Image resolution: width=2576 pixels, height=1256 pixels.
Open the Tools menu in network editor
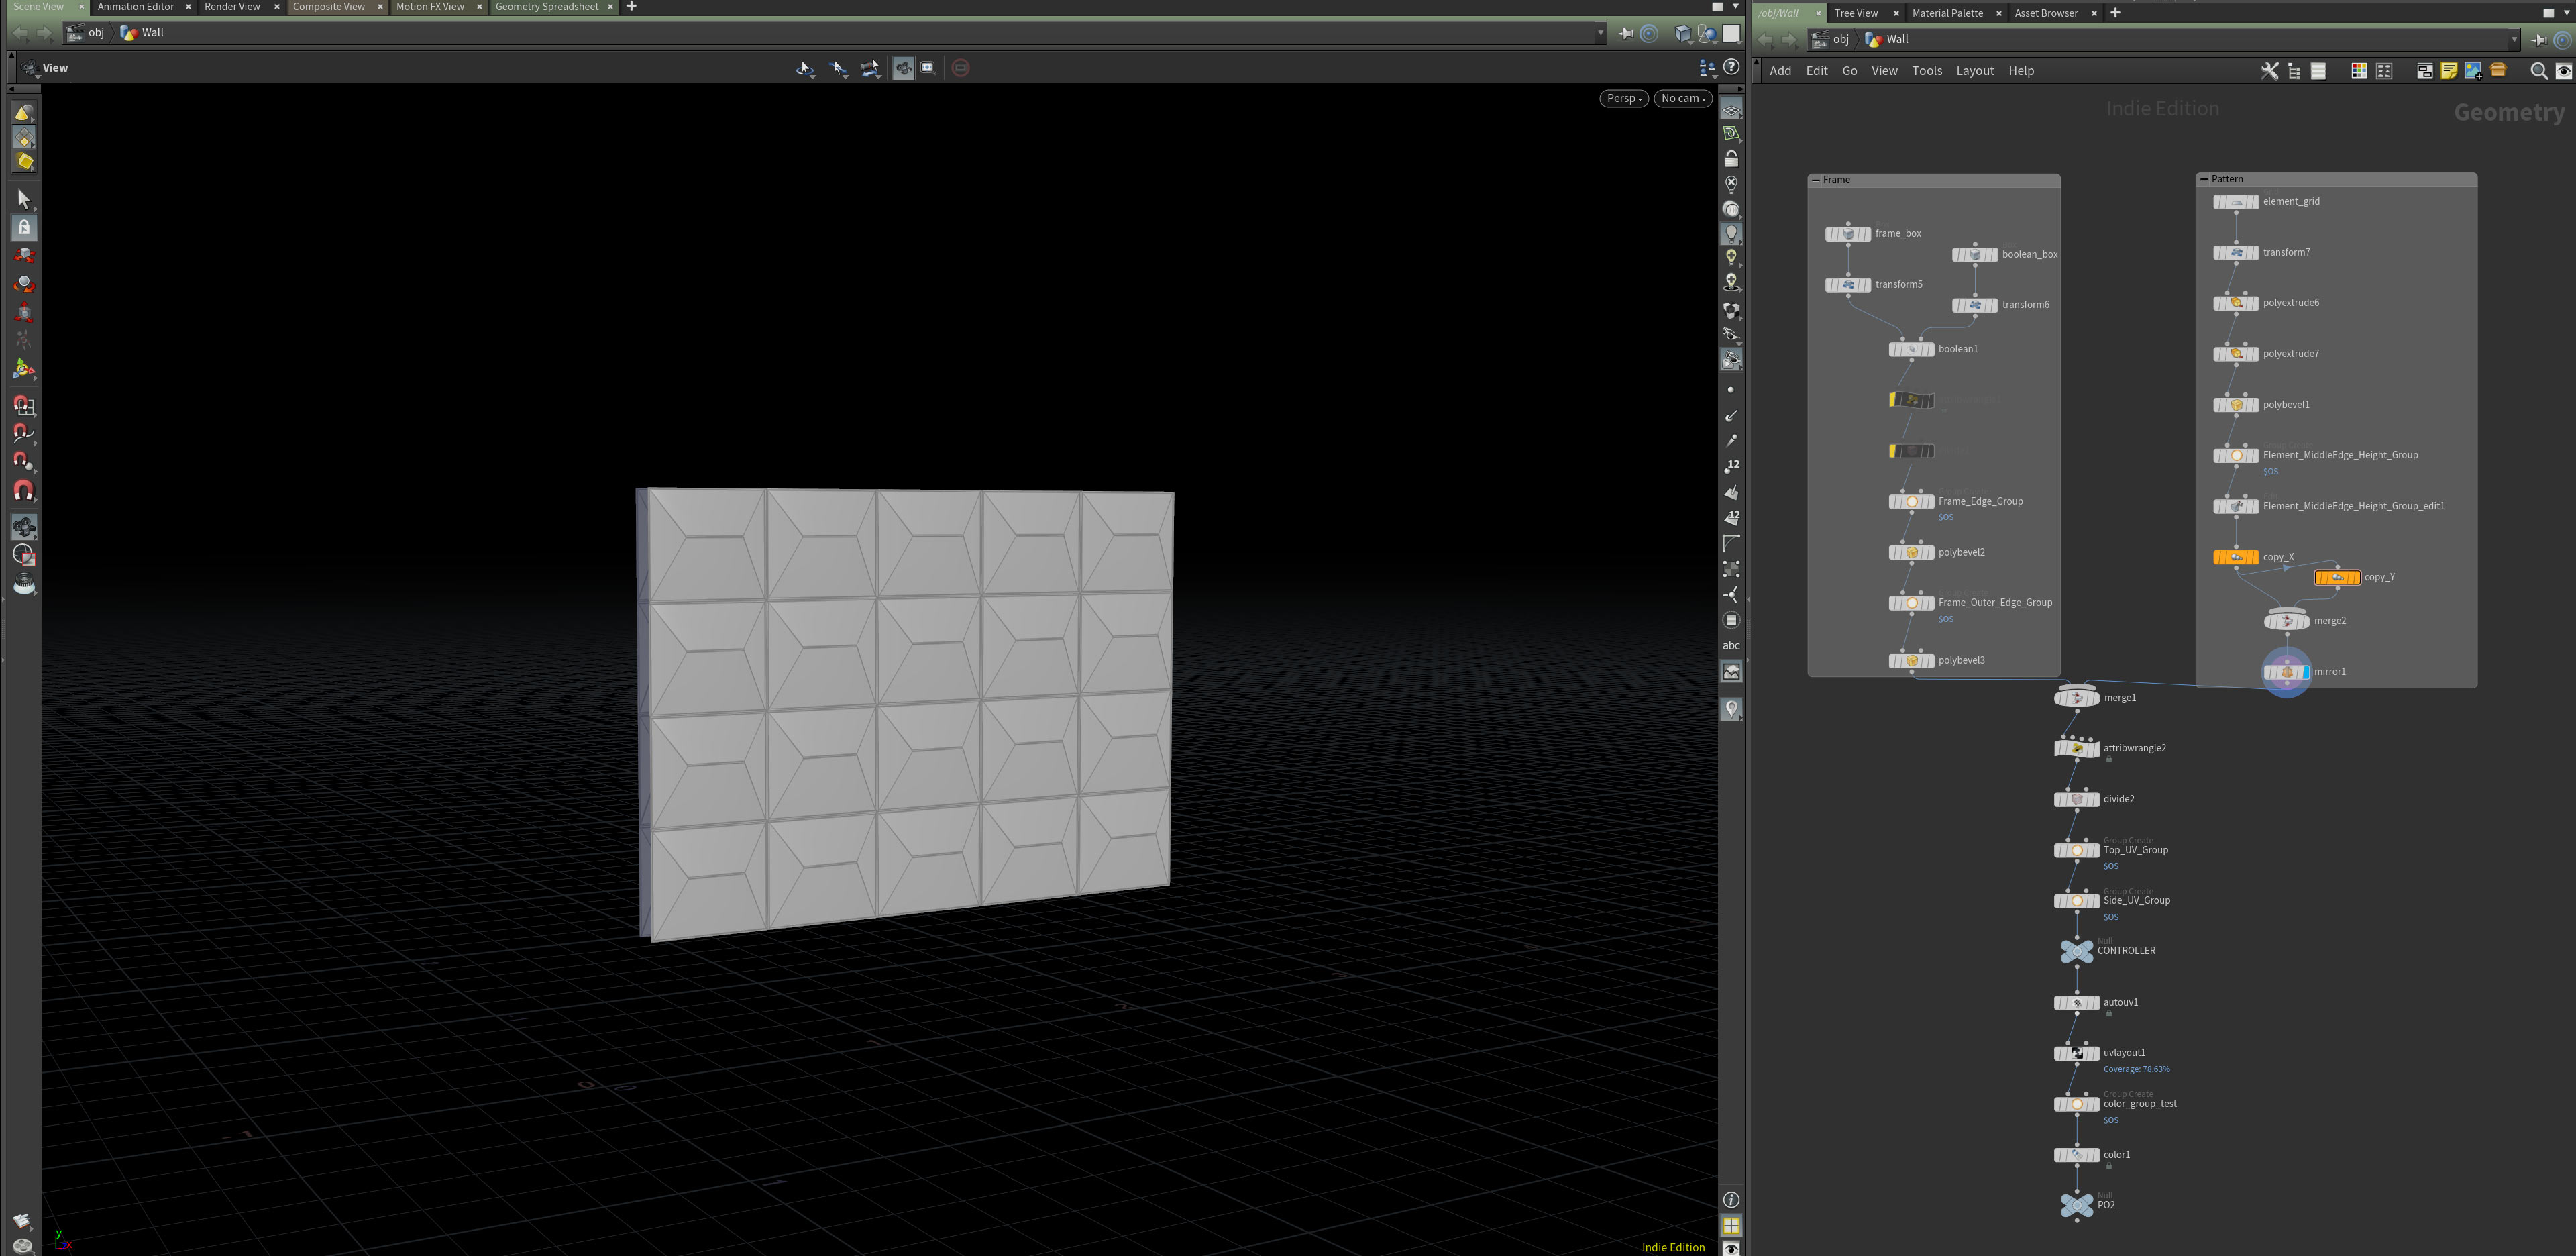click(x=1926, y=71)
